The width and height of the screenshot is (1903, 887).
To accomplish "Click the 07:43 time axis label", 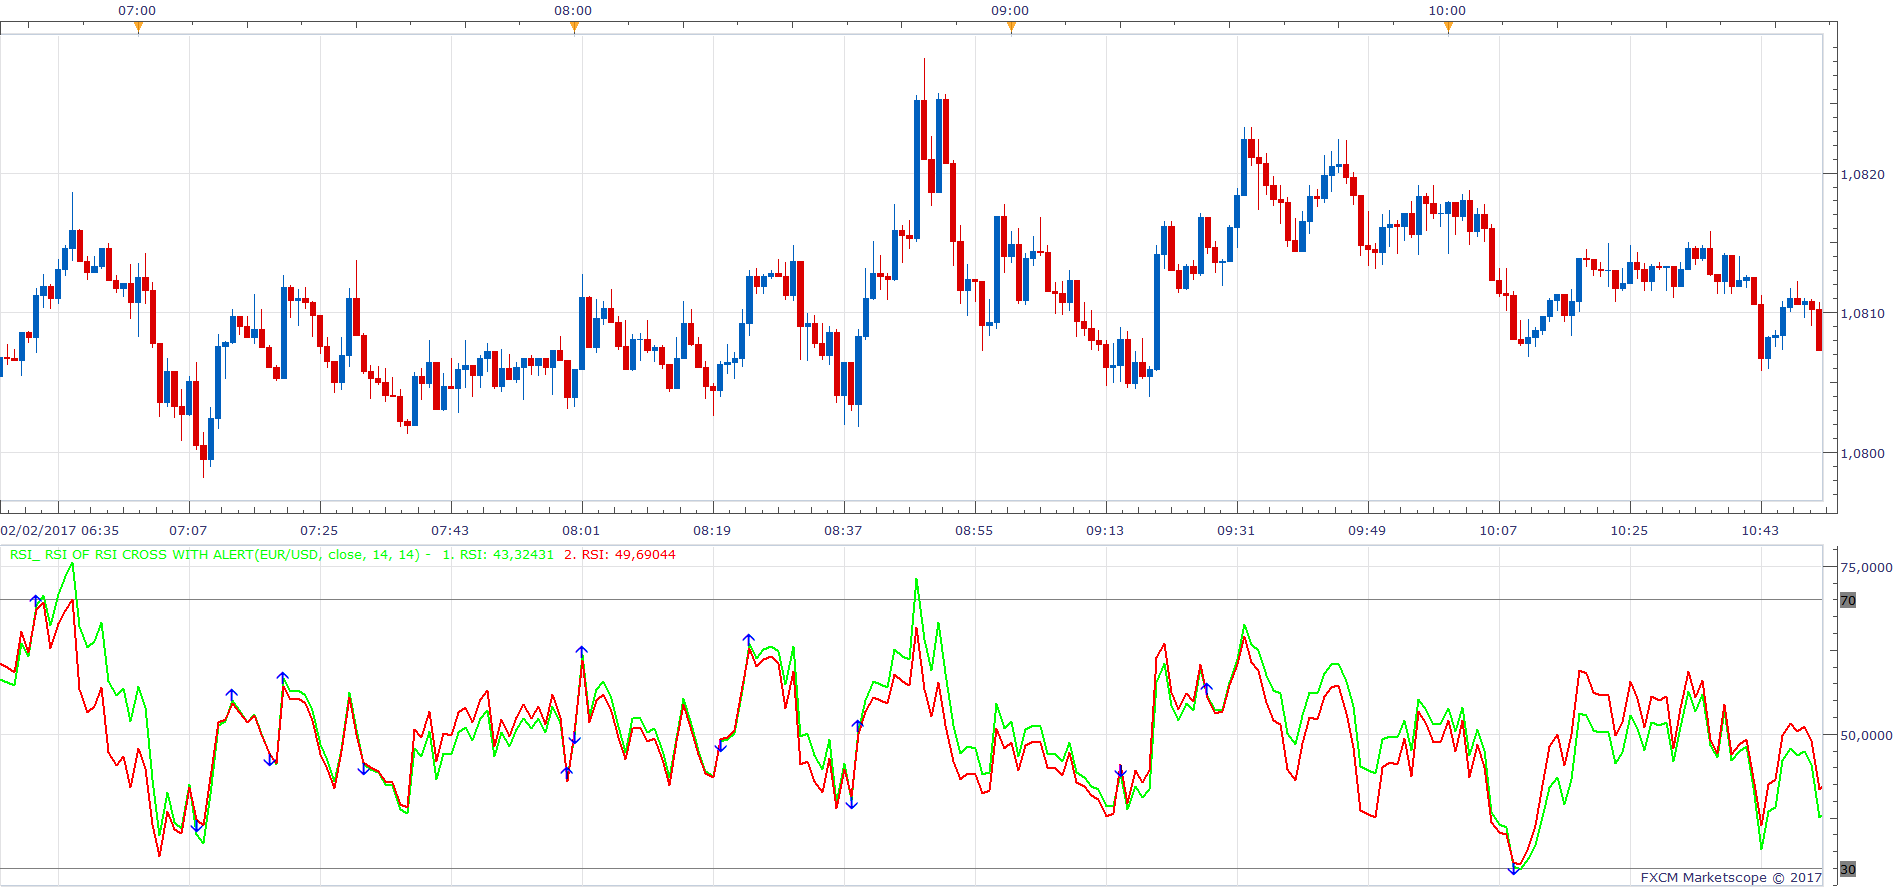I will click(450, 530).
